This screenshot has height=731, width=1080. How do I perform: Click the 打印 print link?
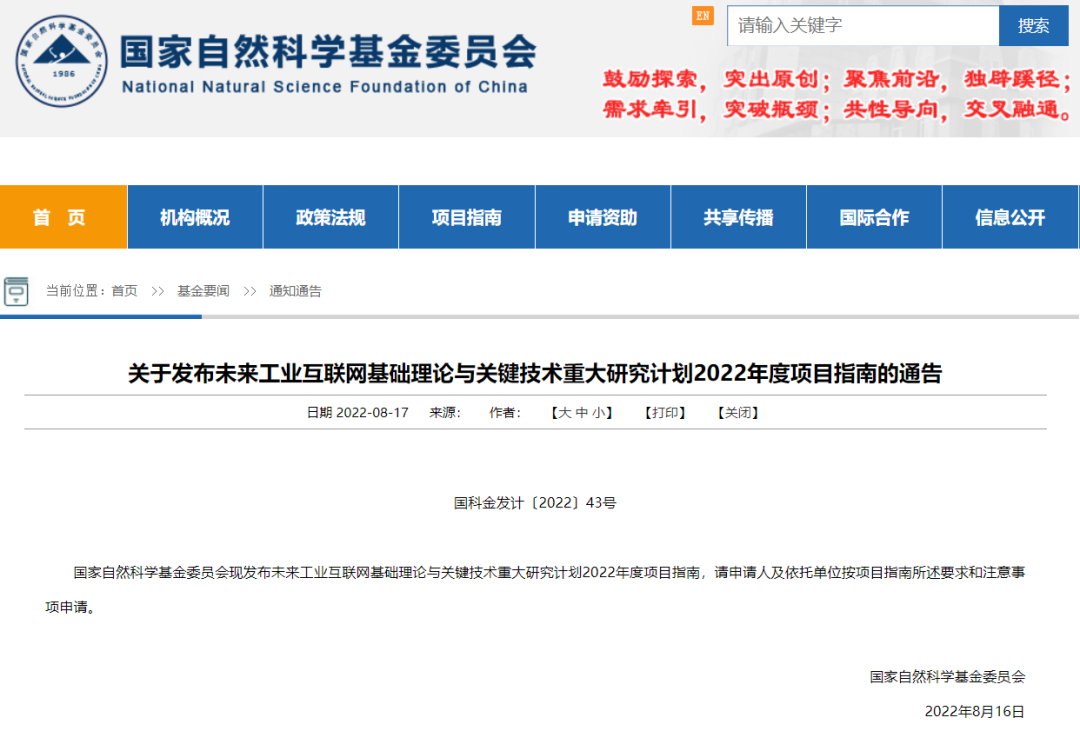pyautogui.click(x=665, y=413)
